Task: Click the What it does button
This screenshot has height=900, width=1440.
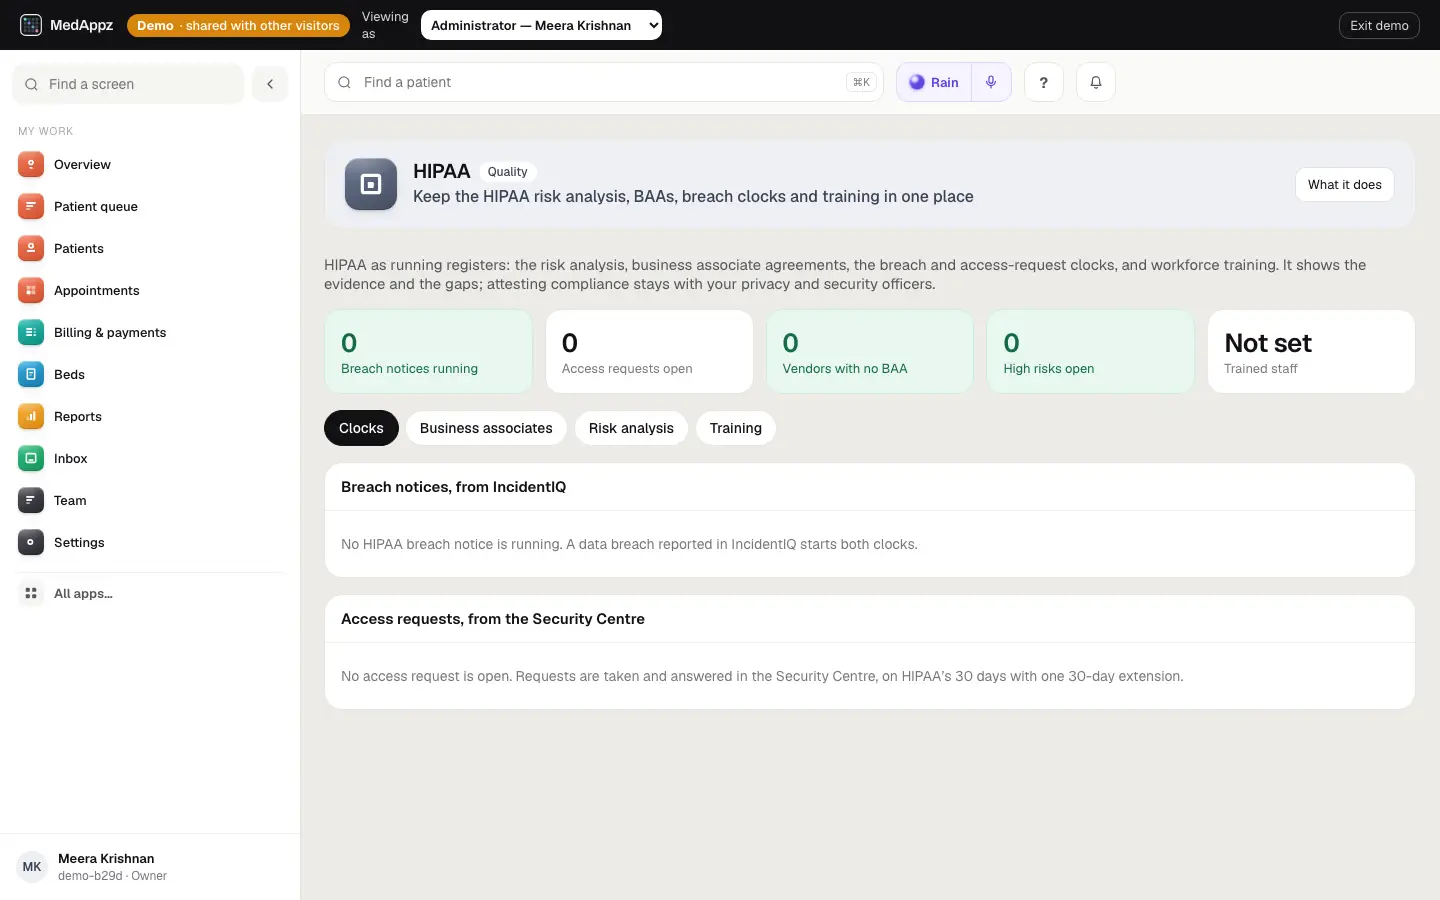Action: (x=1345, y=184)
